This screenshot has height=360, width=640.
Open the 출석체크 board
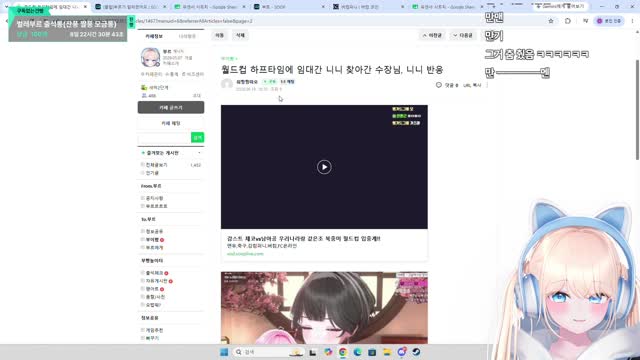coord(154,273)
